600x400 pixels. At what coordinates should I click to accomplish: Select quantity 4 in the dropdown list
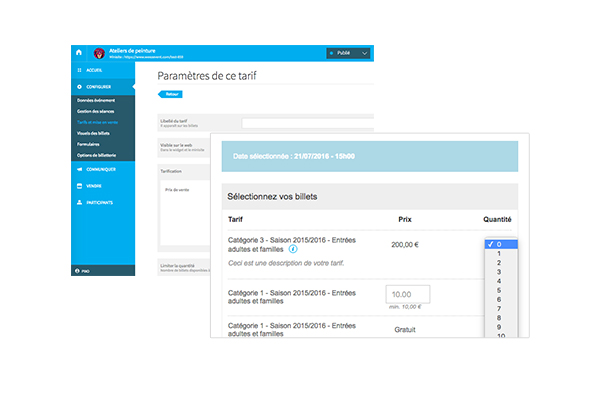pos(501,281)
